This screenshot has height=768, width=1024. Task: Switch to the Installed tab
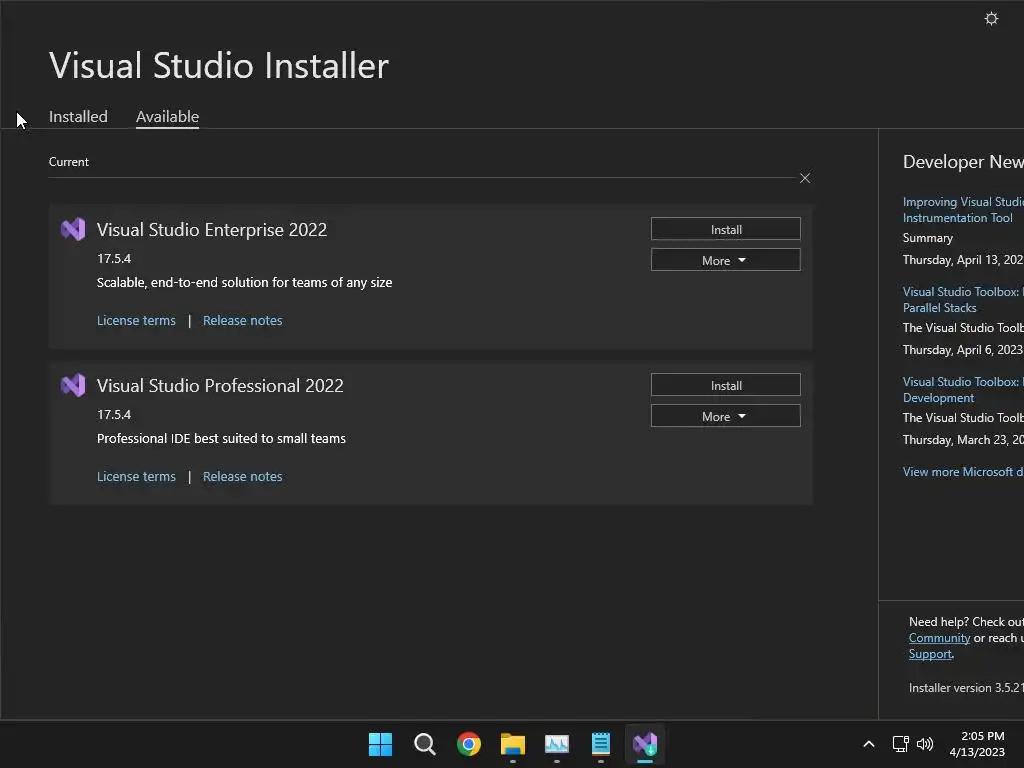tap(78, 116)
